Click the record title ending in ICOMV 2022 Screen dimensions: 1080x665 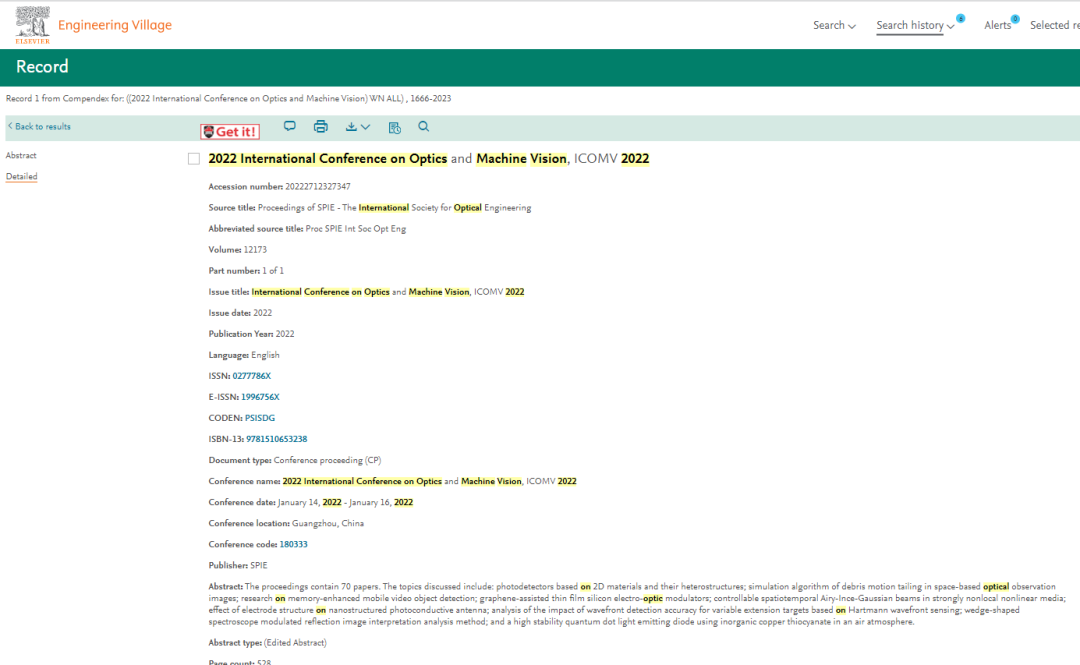[x=428, y=159]
